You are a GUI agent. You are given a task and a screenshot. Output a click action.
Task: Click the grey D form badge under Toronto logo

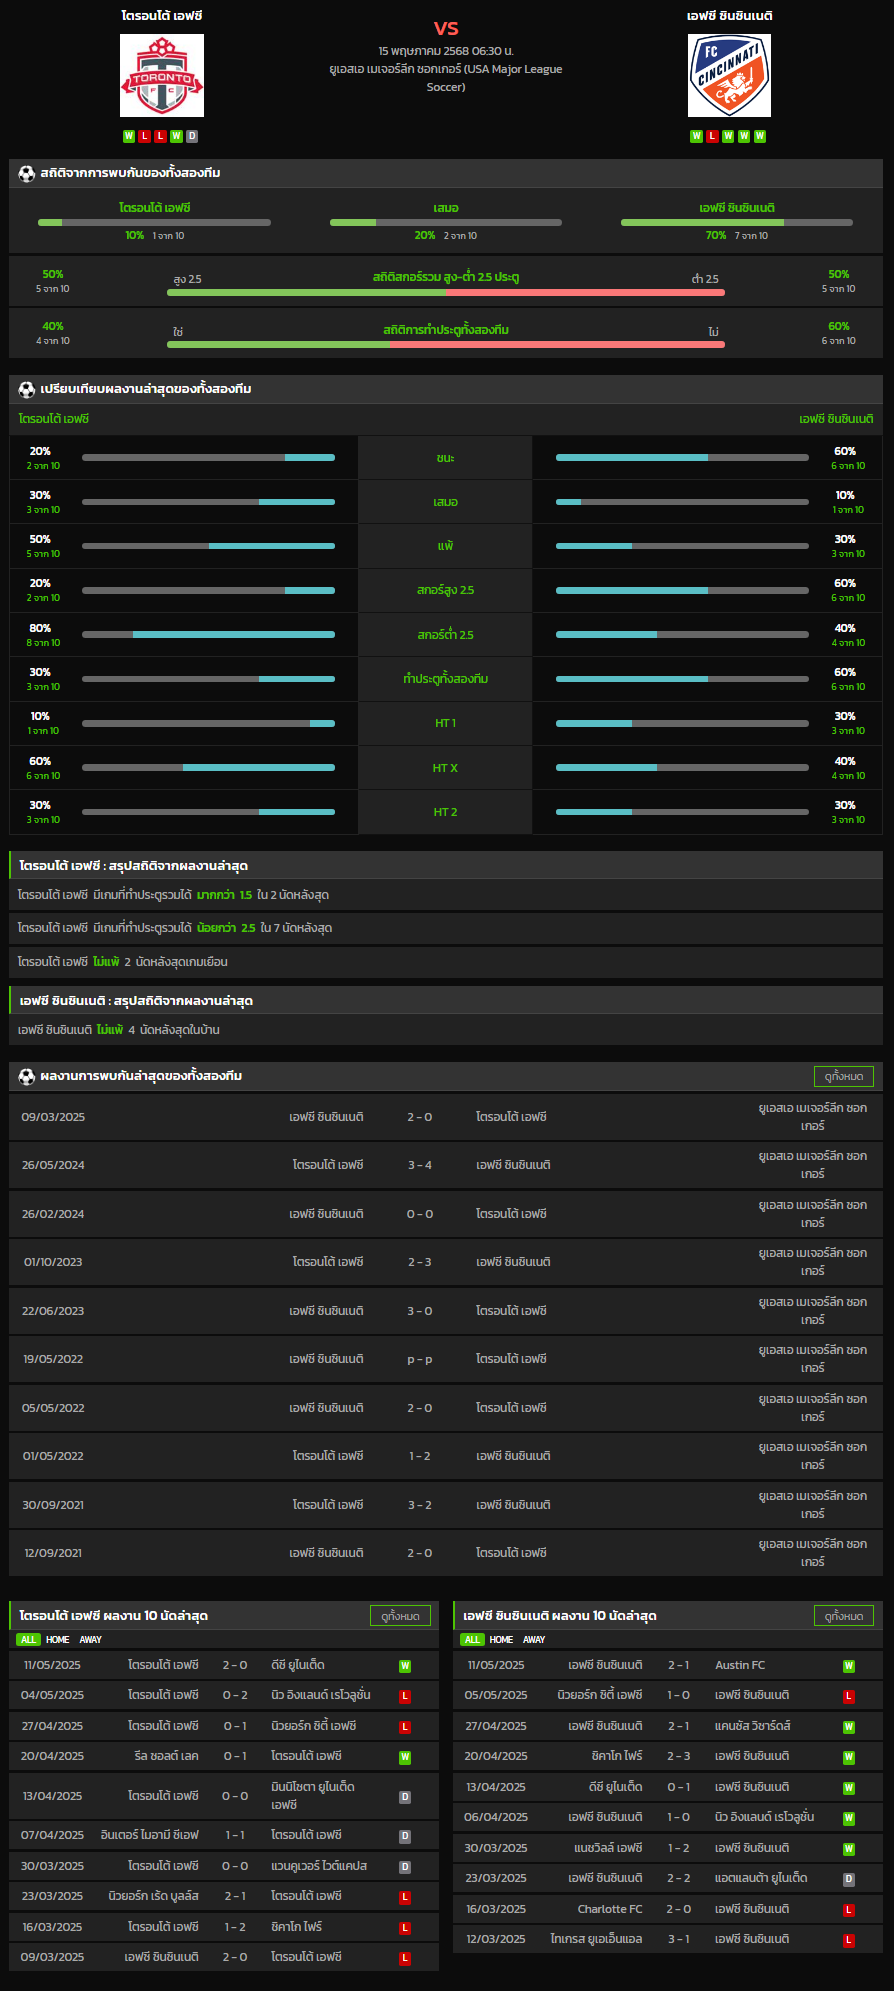(x=192, y=136)
